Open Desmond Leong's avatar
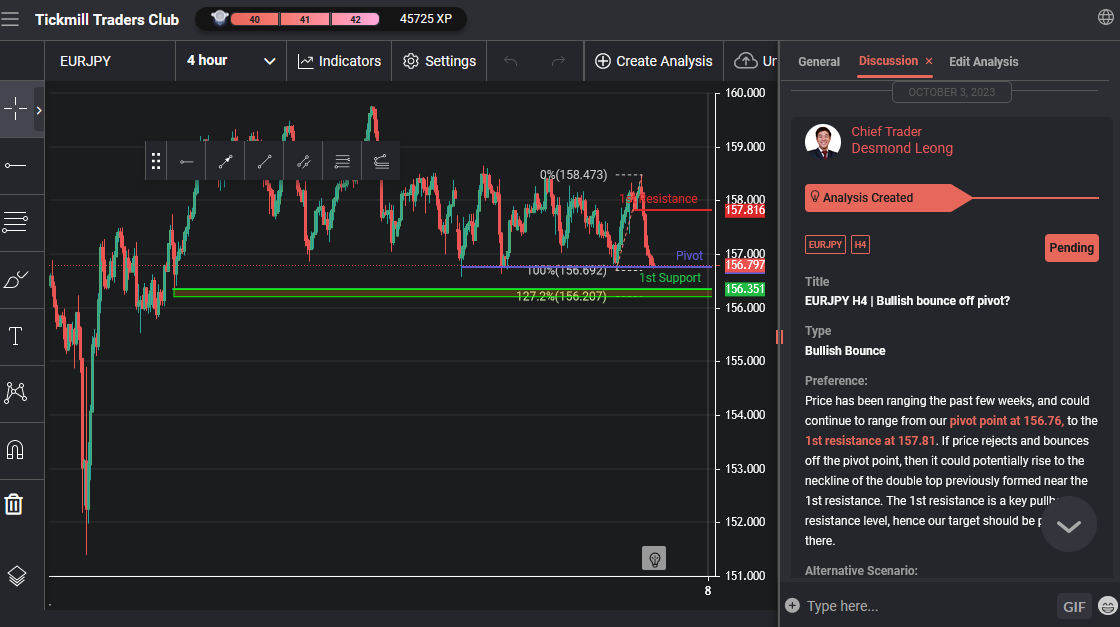Image resolution: width=1120 pixels, height=627 pixels. (x=823, y=141)
